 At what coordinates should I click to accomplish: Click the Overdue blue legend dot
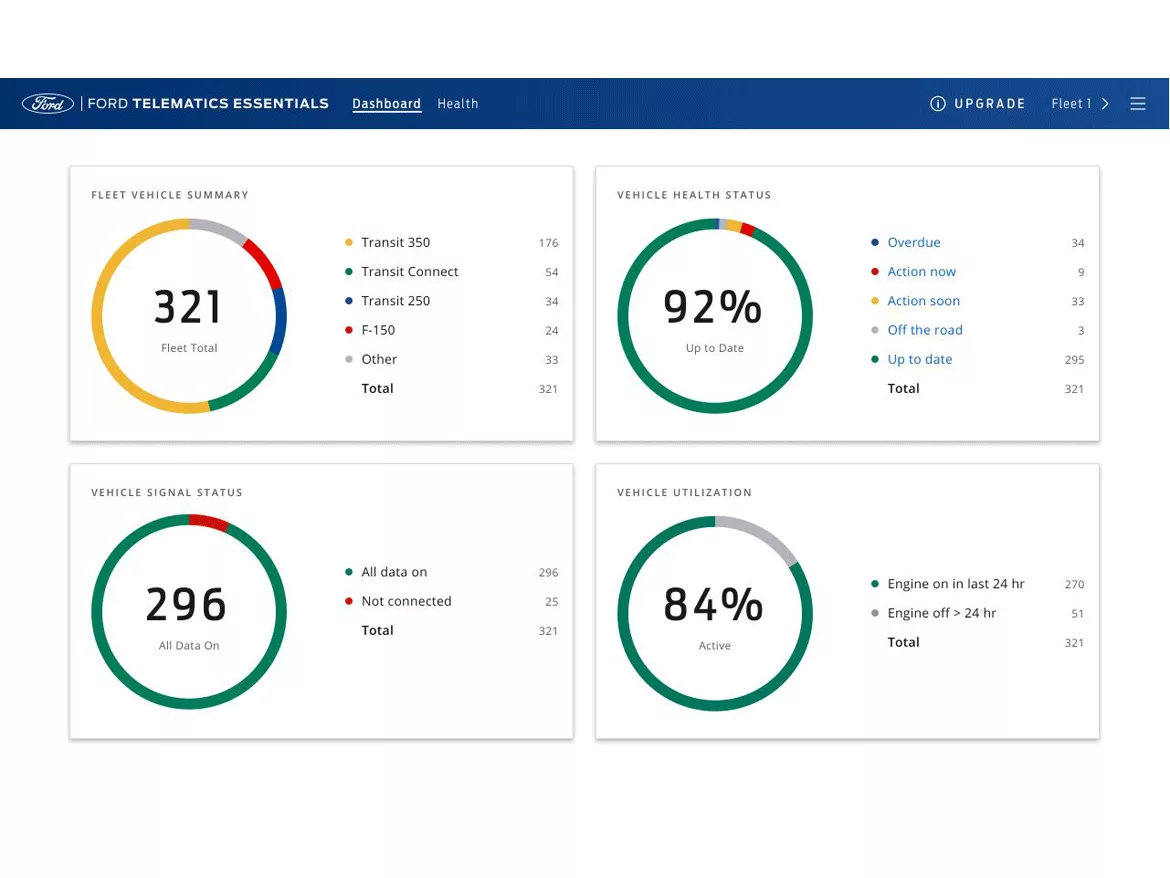pyautogui.click(x=875, y=242)
